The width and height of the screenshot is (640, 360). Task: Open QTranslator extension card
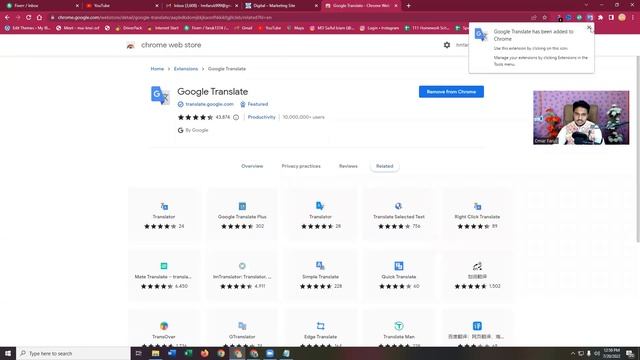242,329
